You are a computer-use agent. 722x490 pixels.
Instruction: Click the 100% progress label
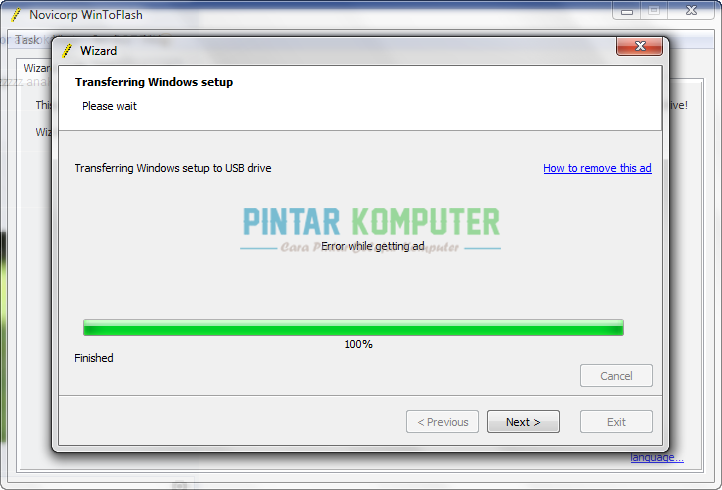coord(358,344)
